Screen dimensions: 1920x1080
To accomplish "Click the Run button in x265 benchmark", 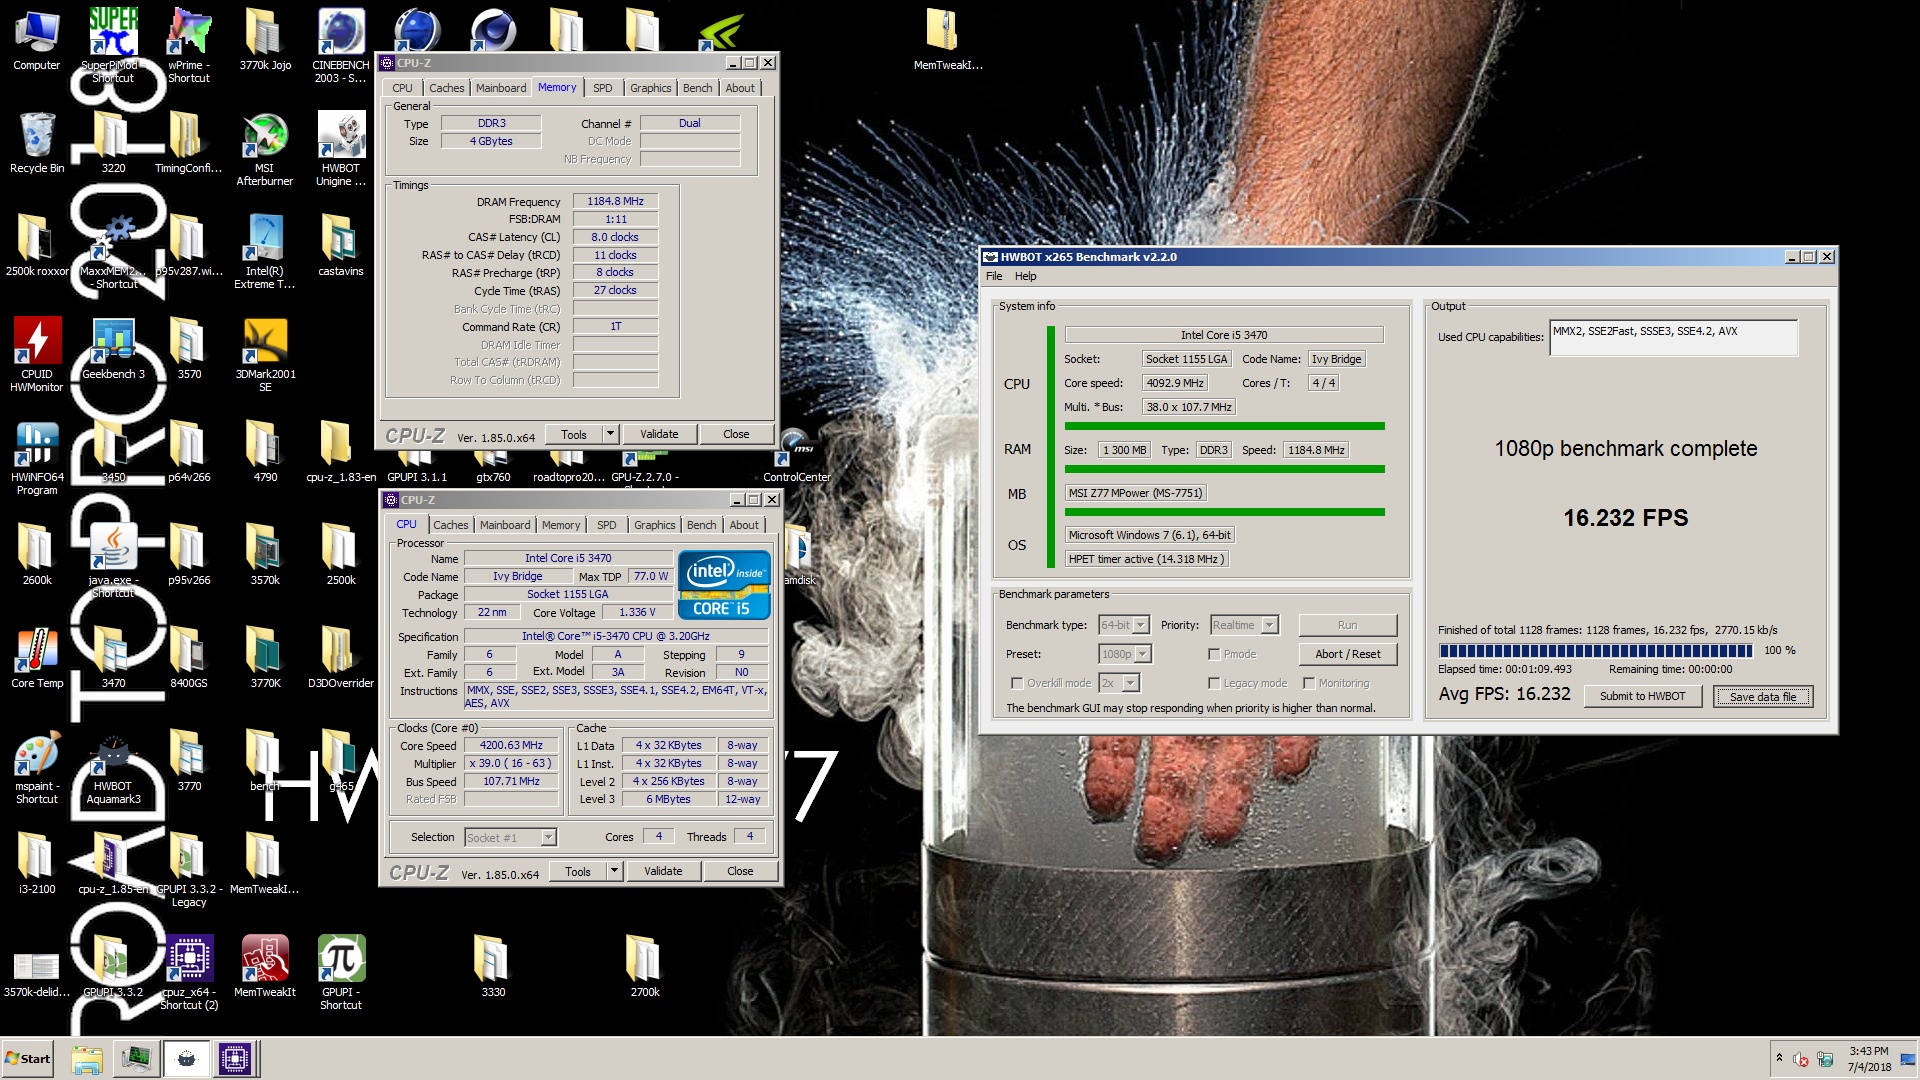I will pos(1347,625).
